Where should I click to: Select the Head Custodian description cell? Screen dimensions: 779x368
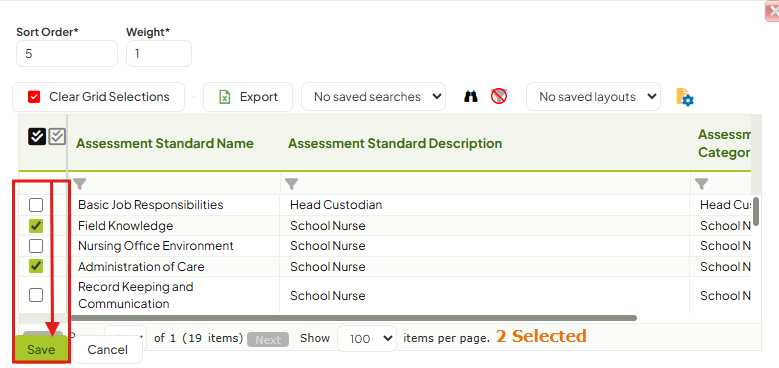tap(484, 205)
